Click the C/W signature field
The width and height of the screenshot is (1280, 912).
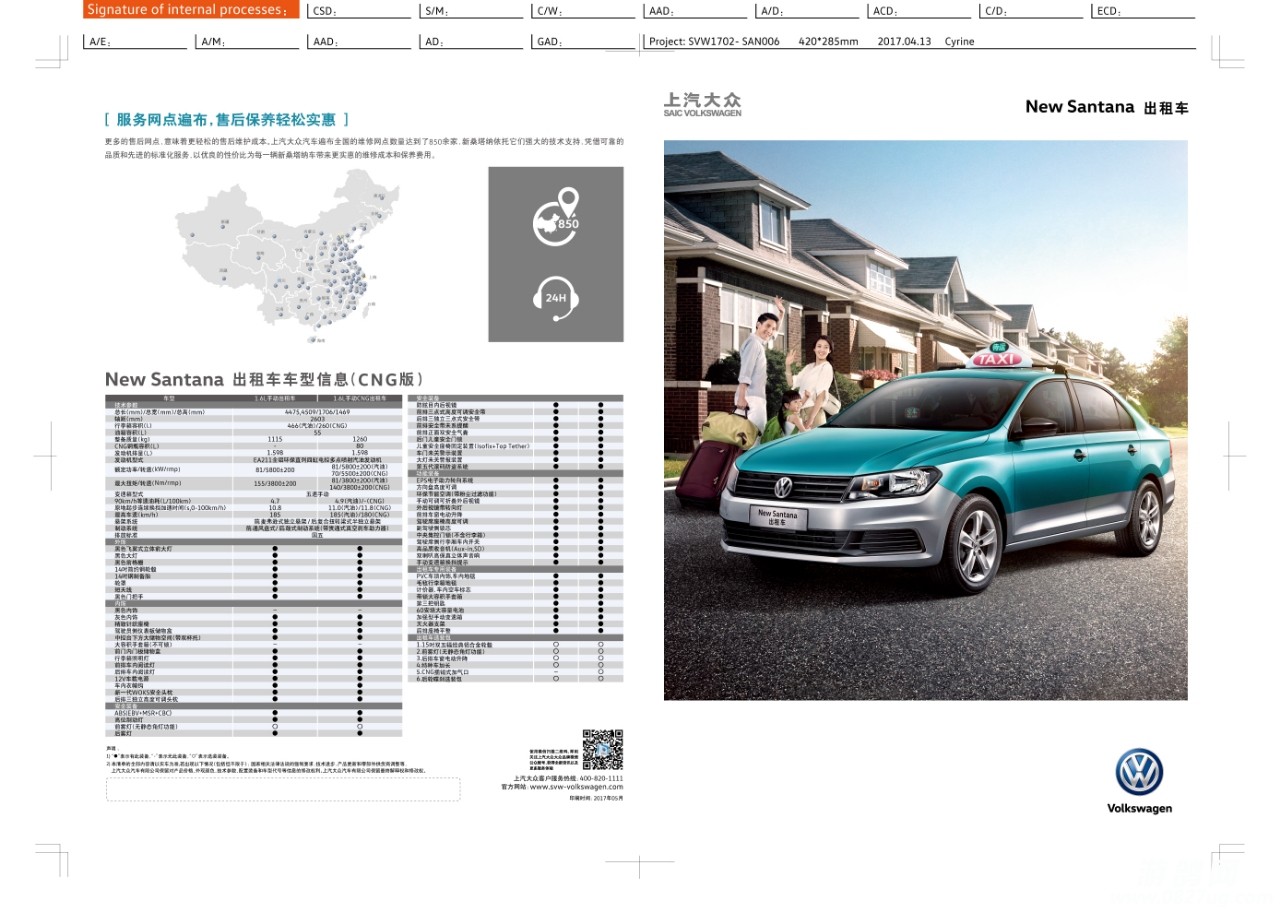point(584,11)
